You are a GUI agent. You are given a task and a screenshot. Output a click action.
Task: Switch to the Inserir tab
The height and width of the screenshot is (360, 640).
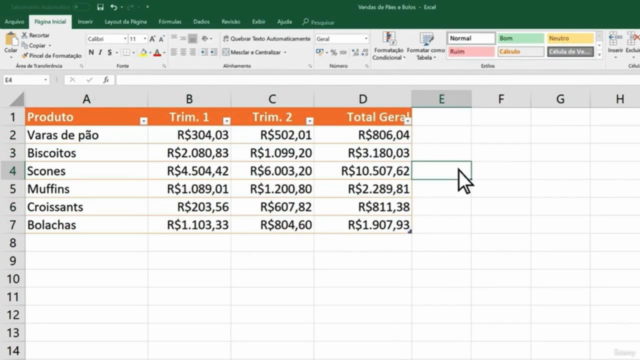85,22
